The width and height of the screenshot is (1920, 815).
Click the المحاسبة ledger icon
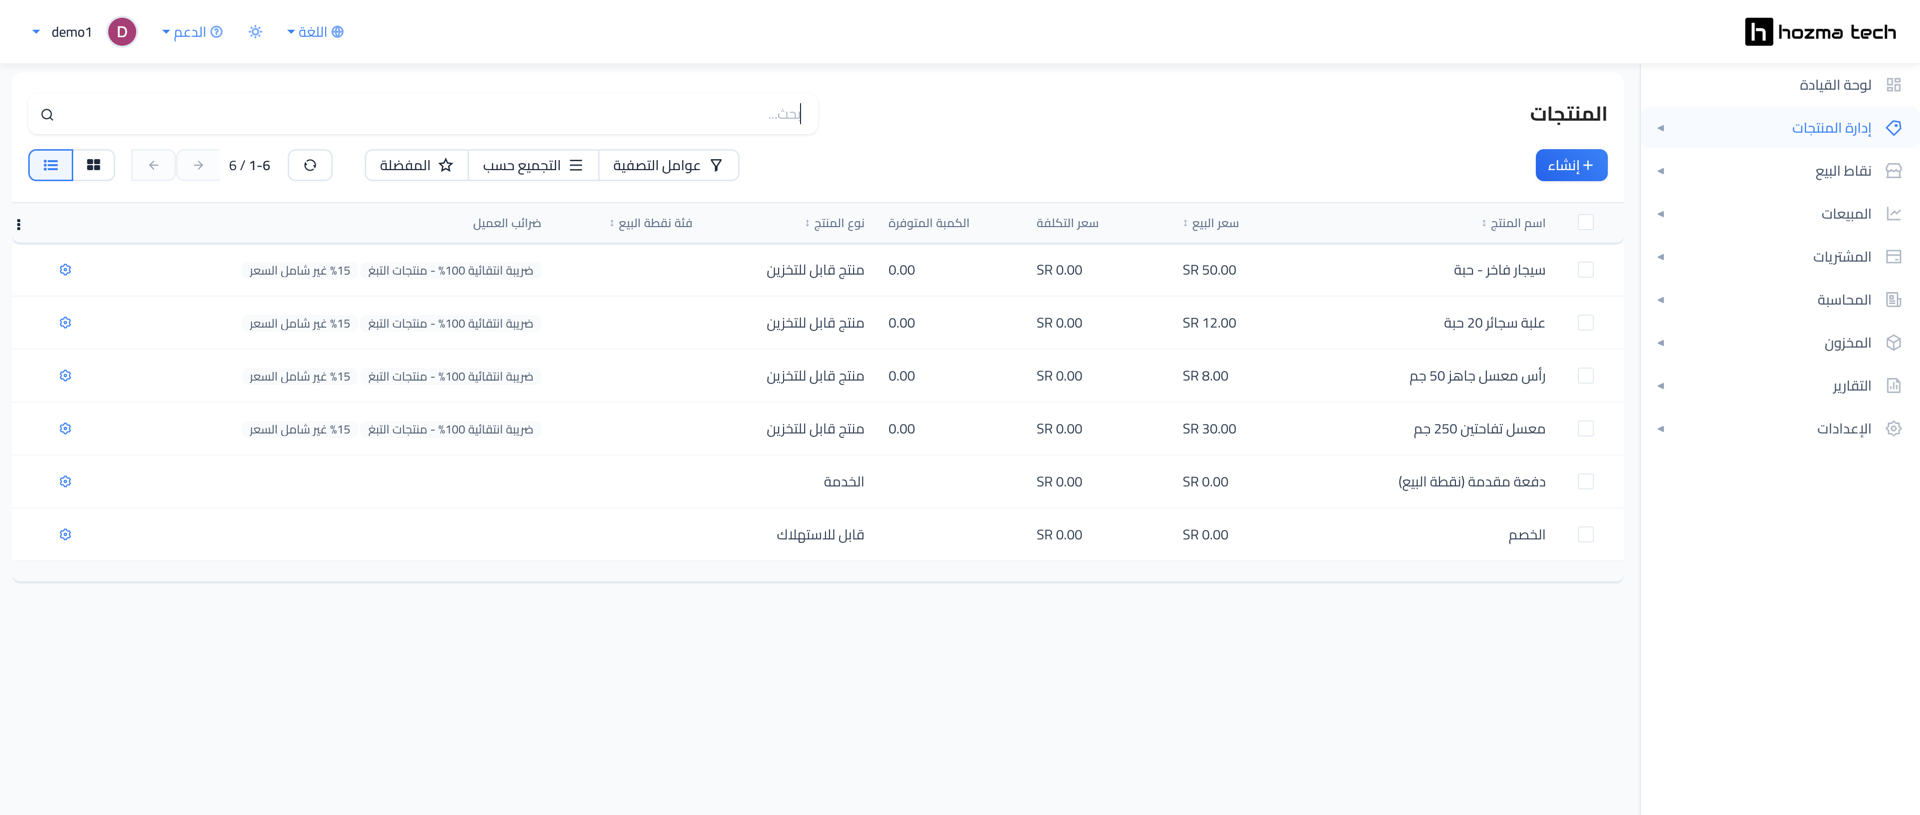pos(1893,300)
